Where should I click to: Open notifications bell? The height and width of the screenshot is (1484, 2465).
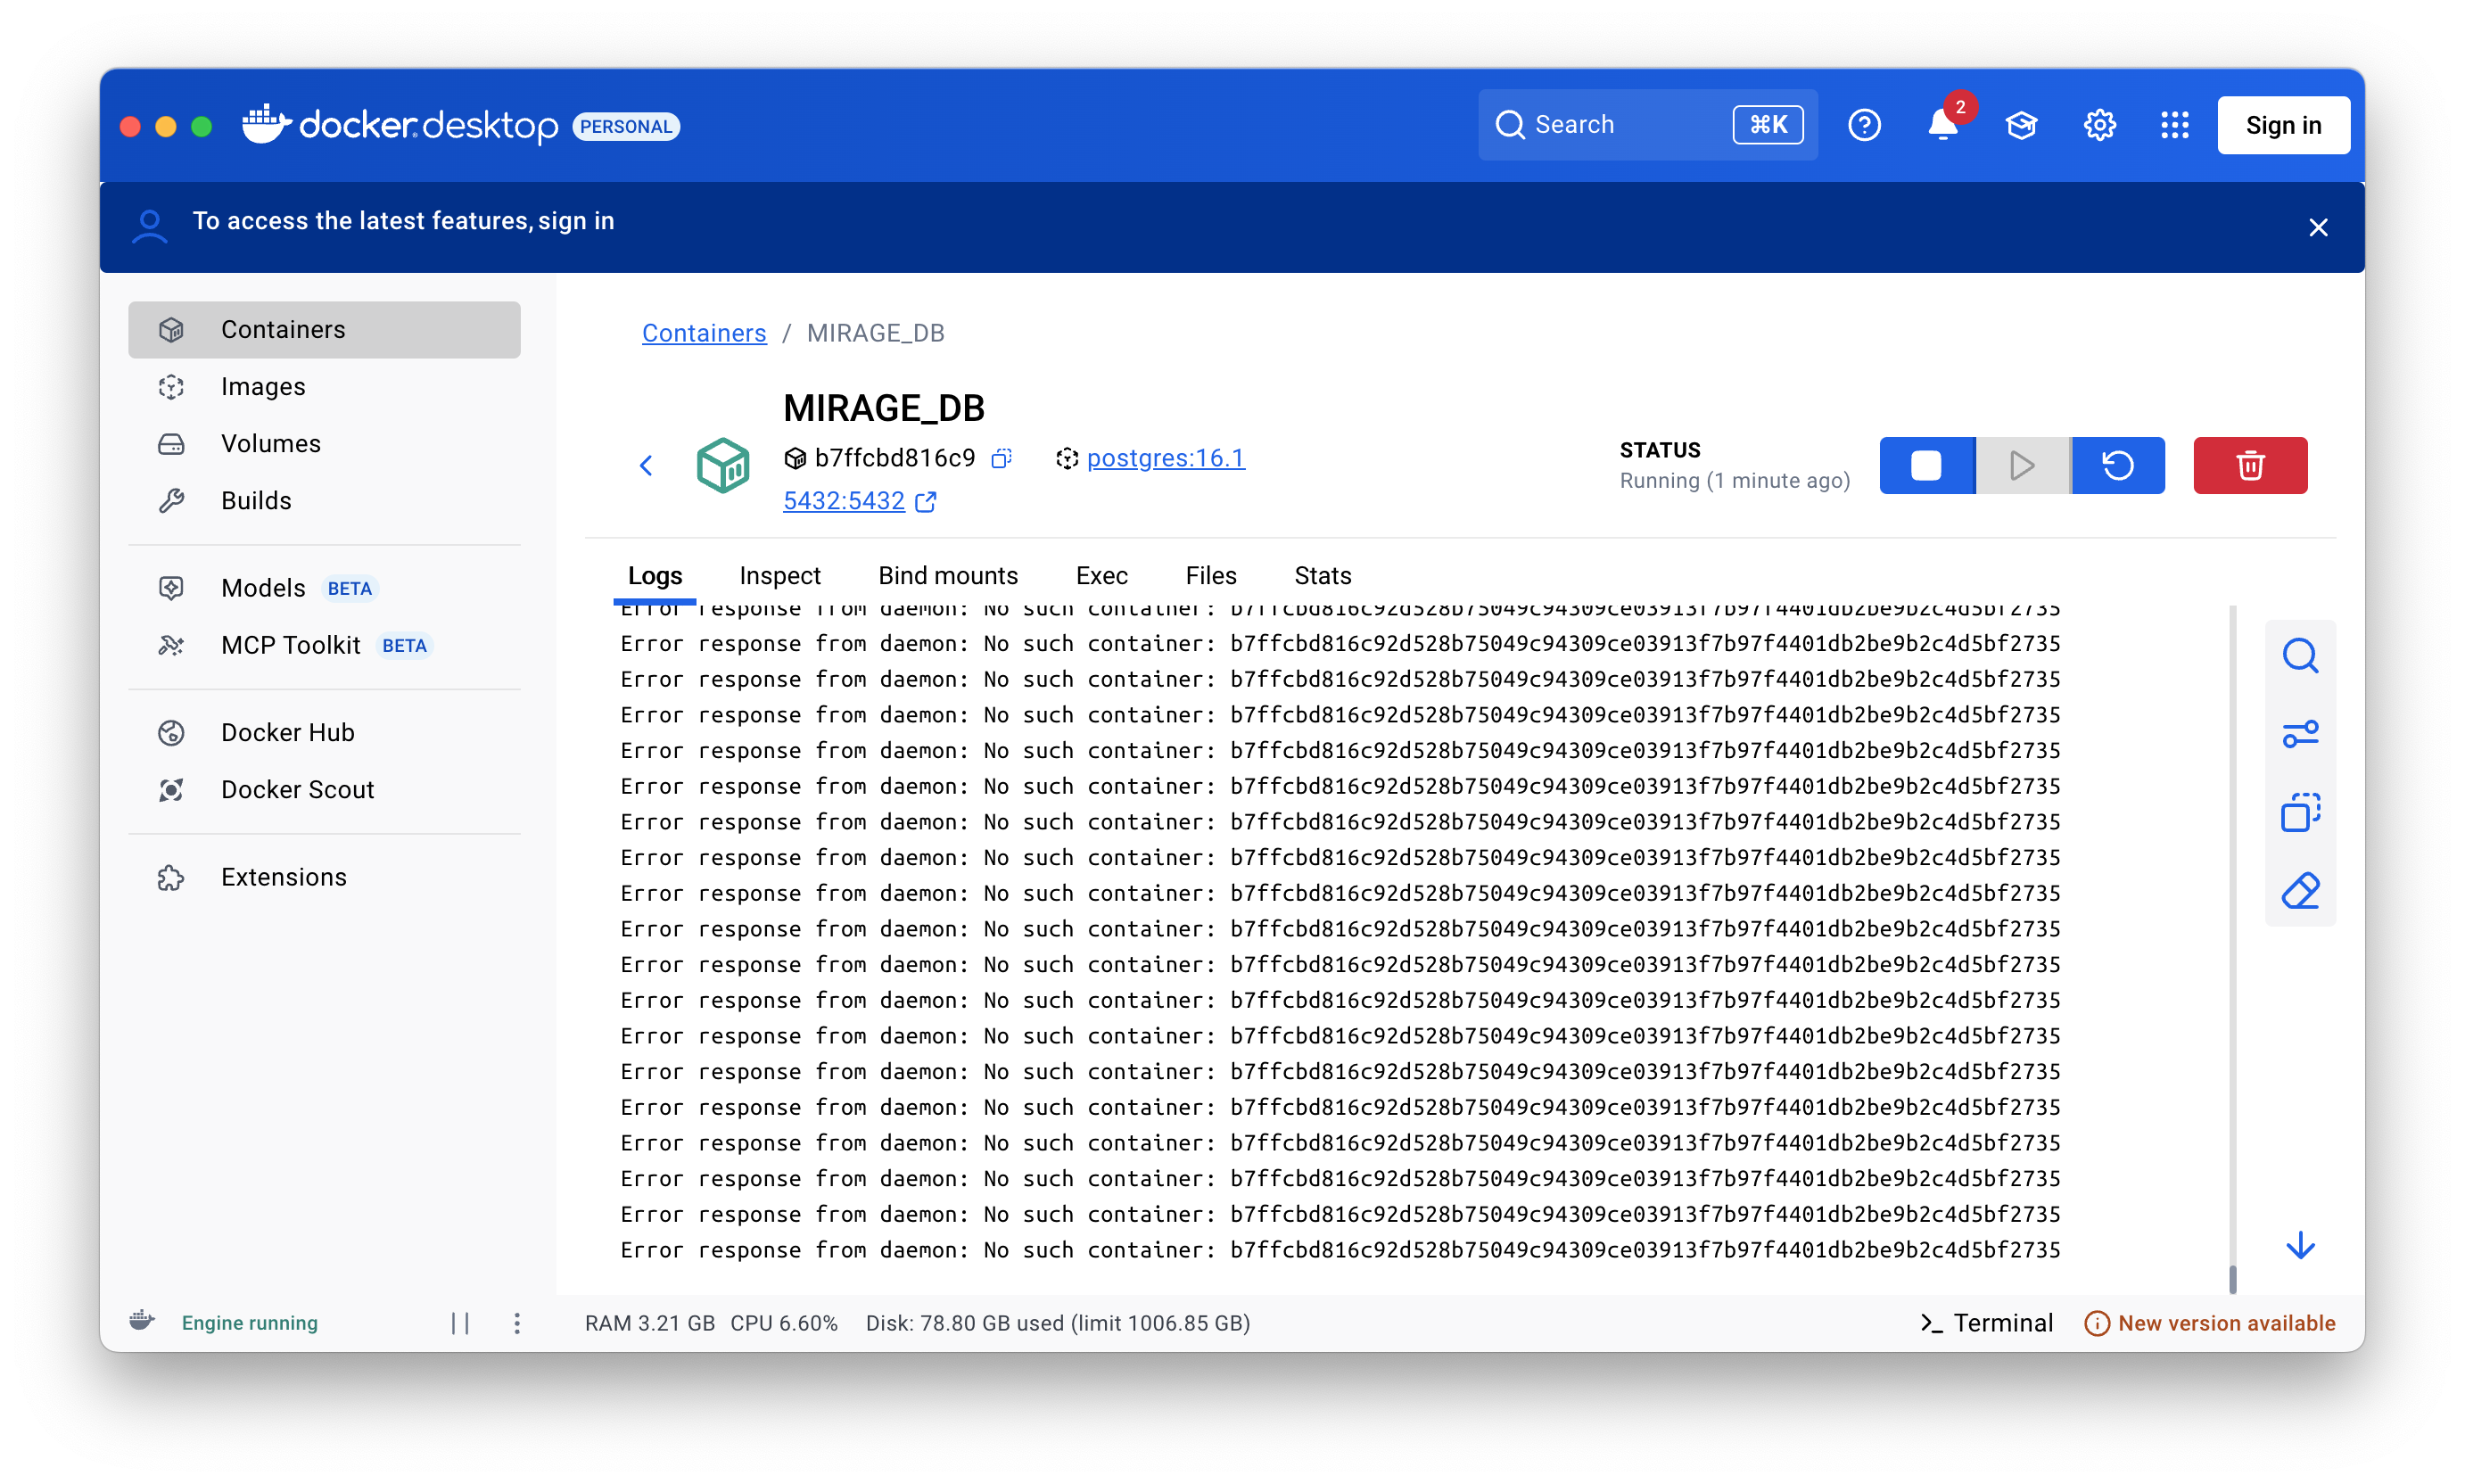point(1942,125)
